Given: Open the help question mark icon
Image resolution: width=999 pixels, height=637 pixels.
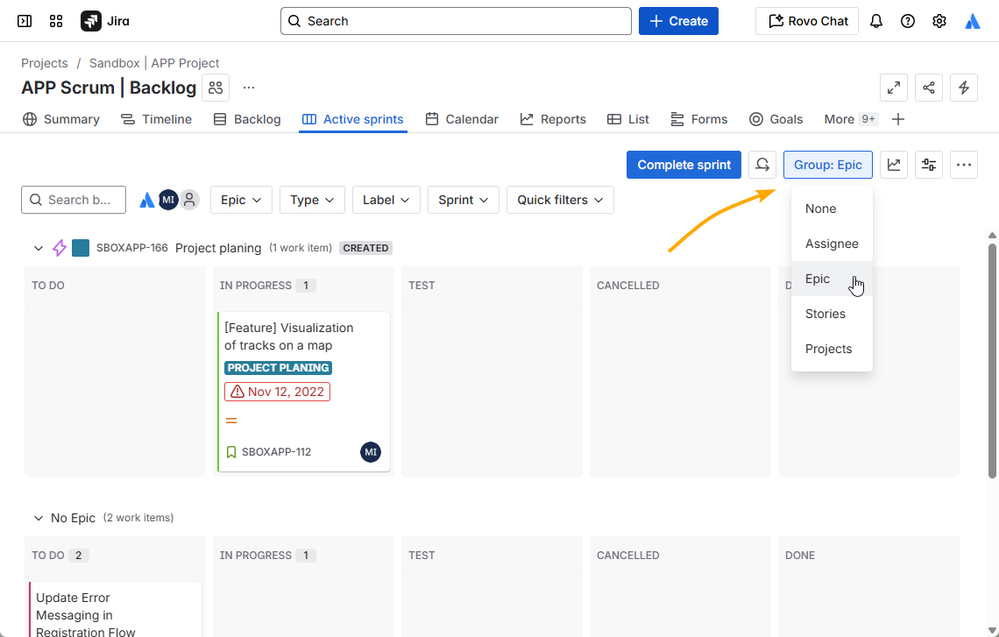Looking at the screenshot, I should (907, 21).
